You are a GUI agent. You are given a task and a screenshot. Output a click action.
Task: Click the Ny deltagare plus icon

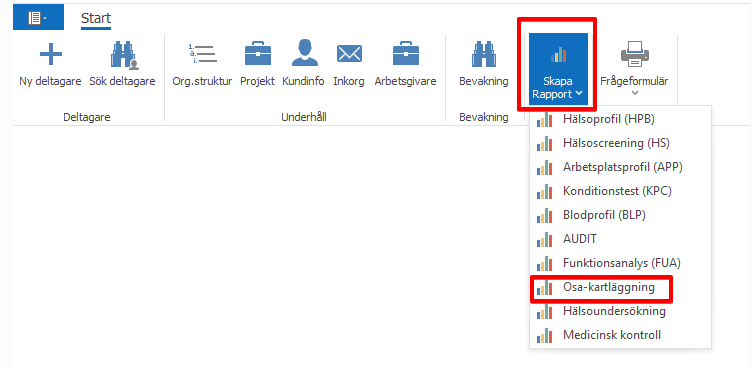coord(50,54)
